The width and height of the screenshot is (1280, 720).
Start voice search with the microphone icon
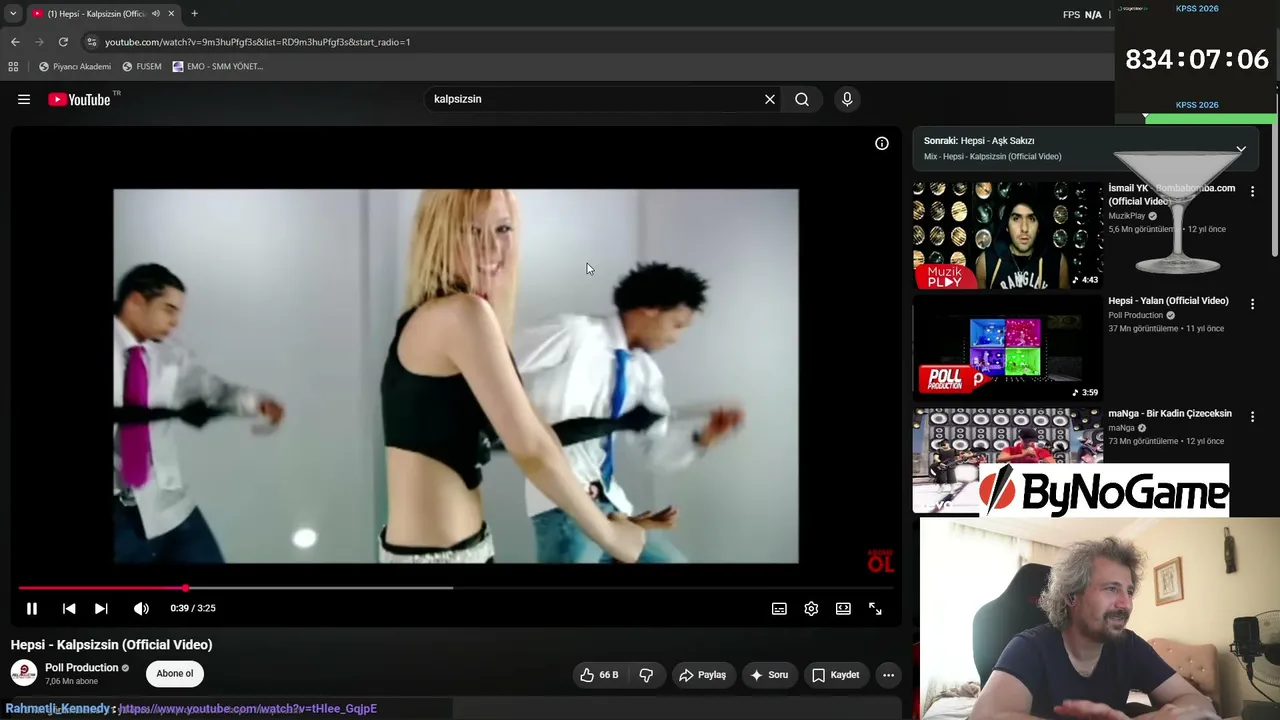(x=847, y=99)
